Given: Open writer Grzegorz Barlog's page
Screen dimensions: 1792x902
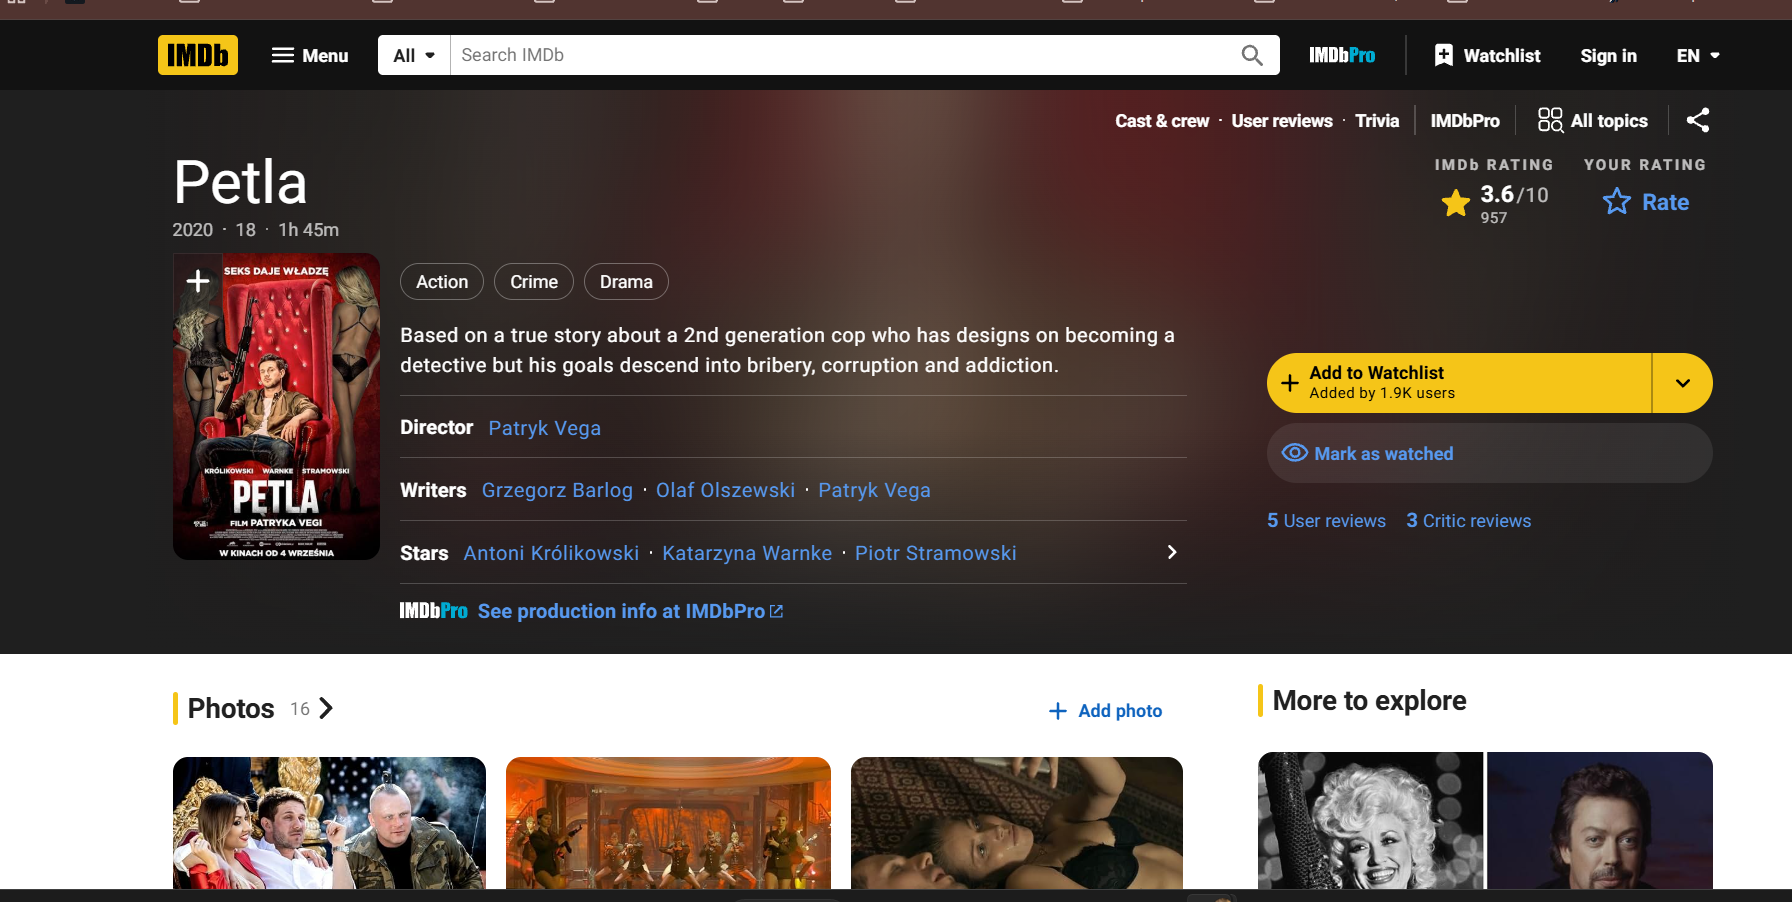Looking at the screenshot, I should tap(557, 490).
